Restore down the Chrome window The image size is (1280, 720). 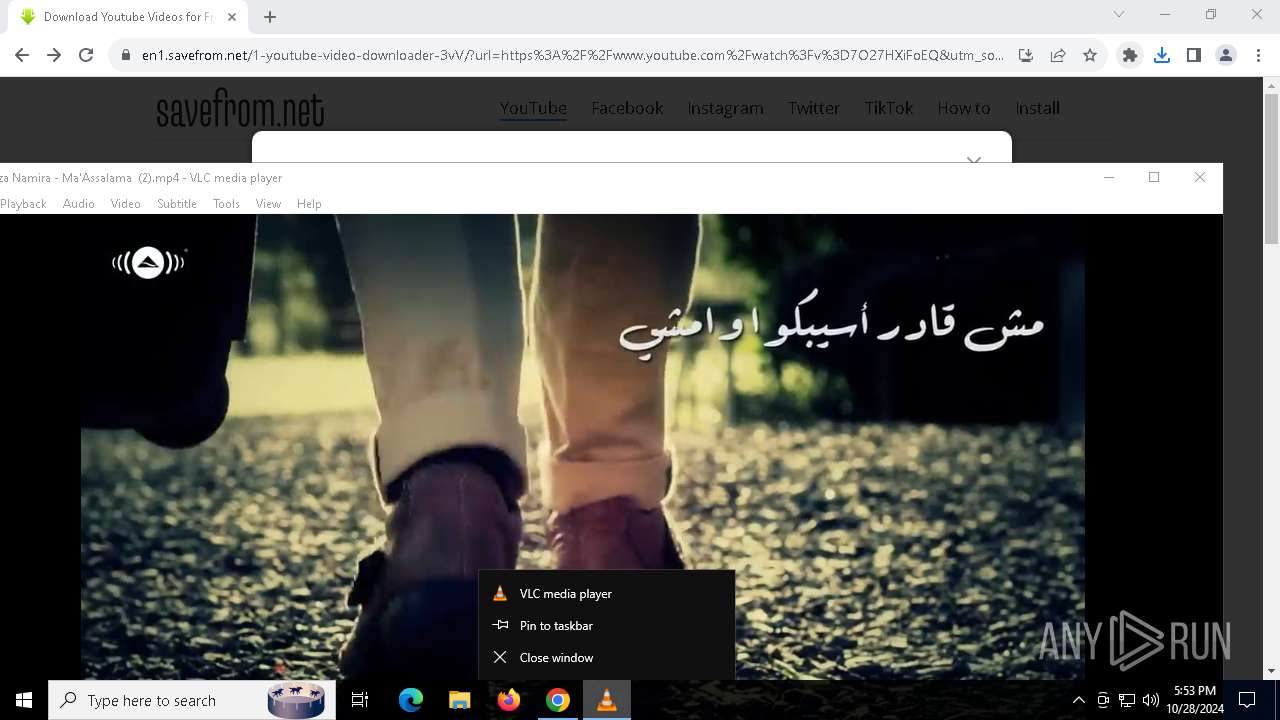click(1211, 14)
